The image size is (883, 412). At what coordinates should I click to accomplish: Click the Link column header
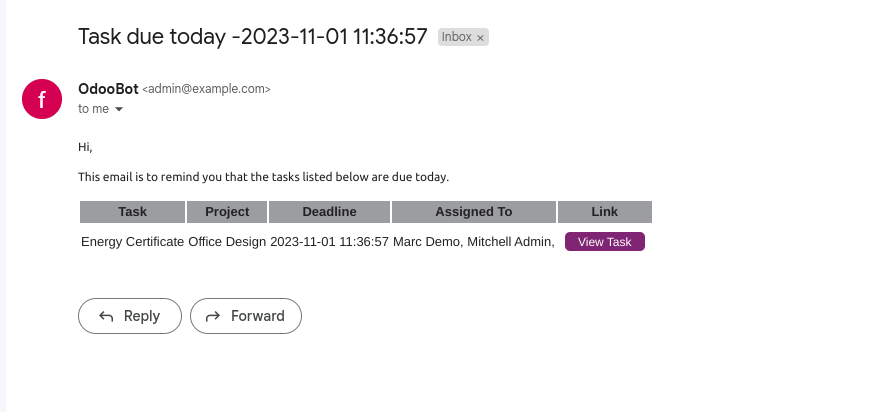pyautogui.click(x=605, y=212)
